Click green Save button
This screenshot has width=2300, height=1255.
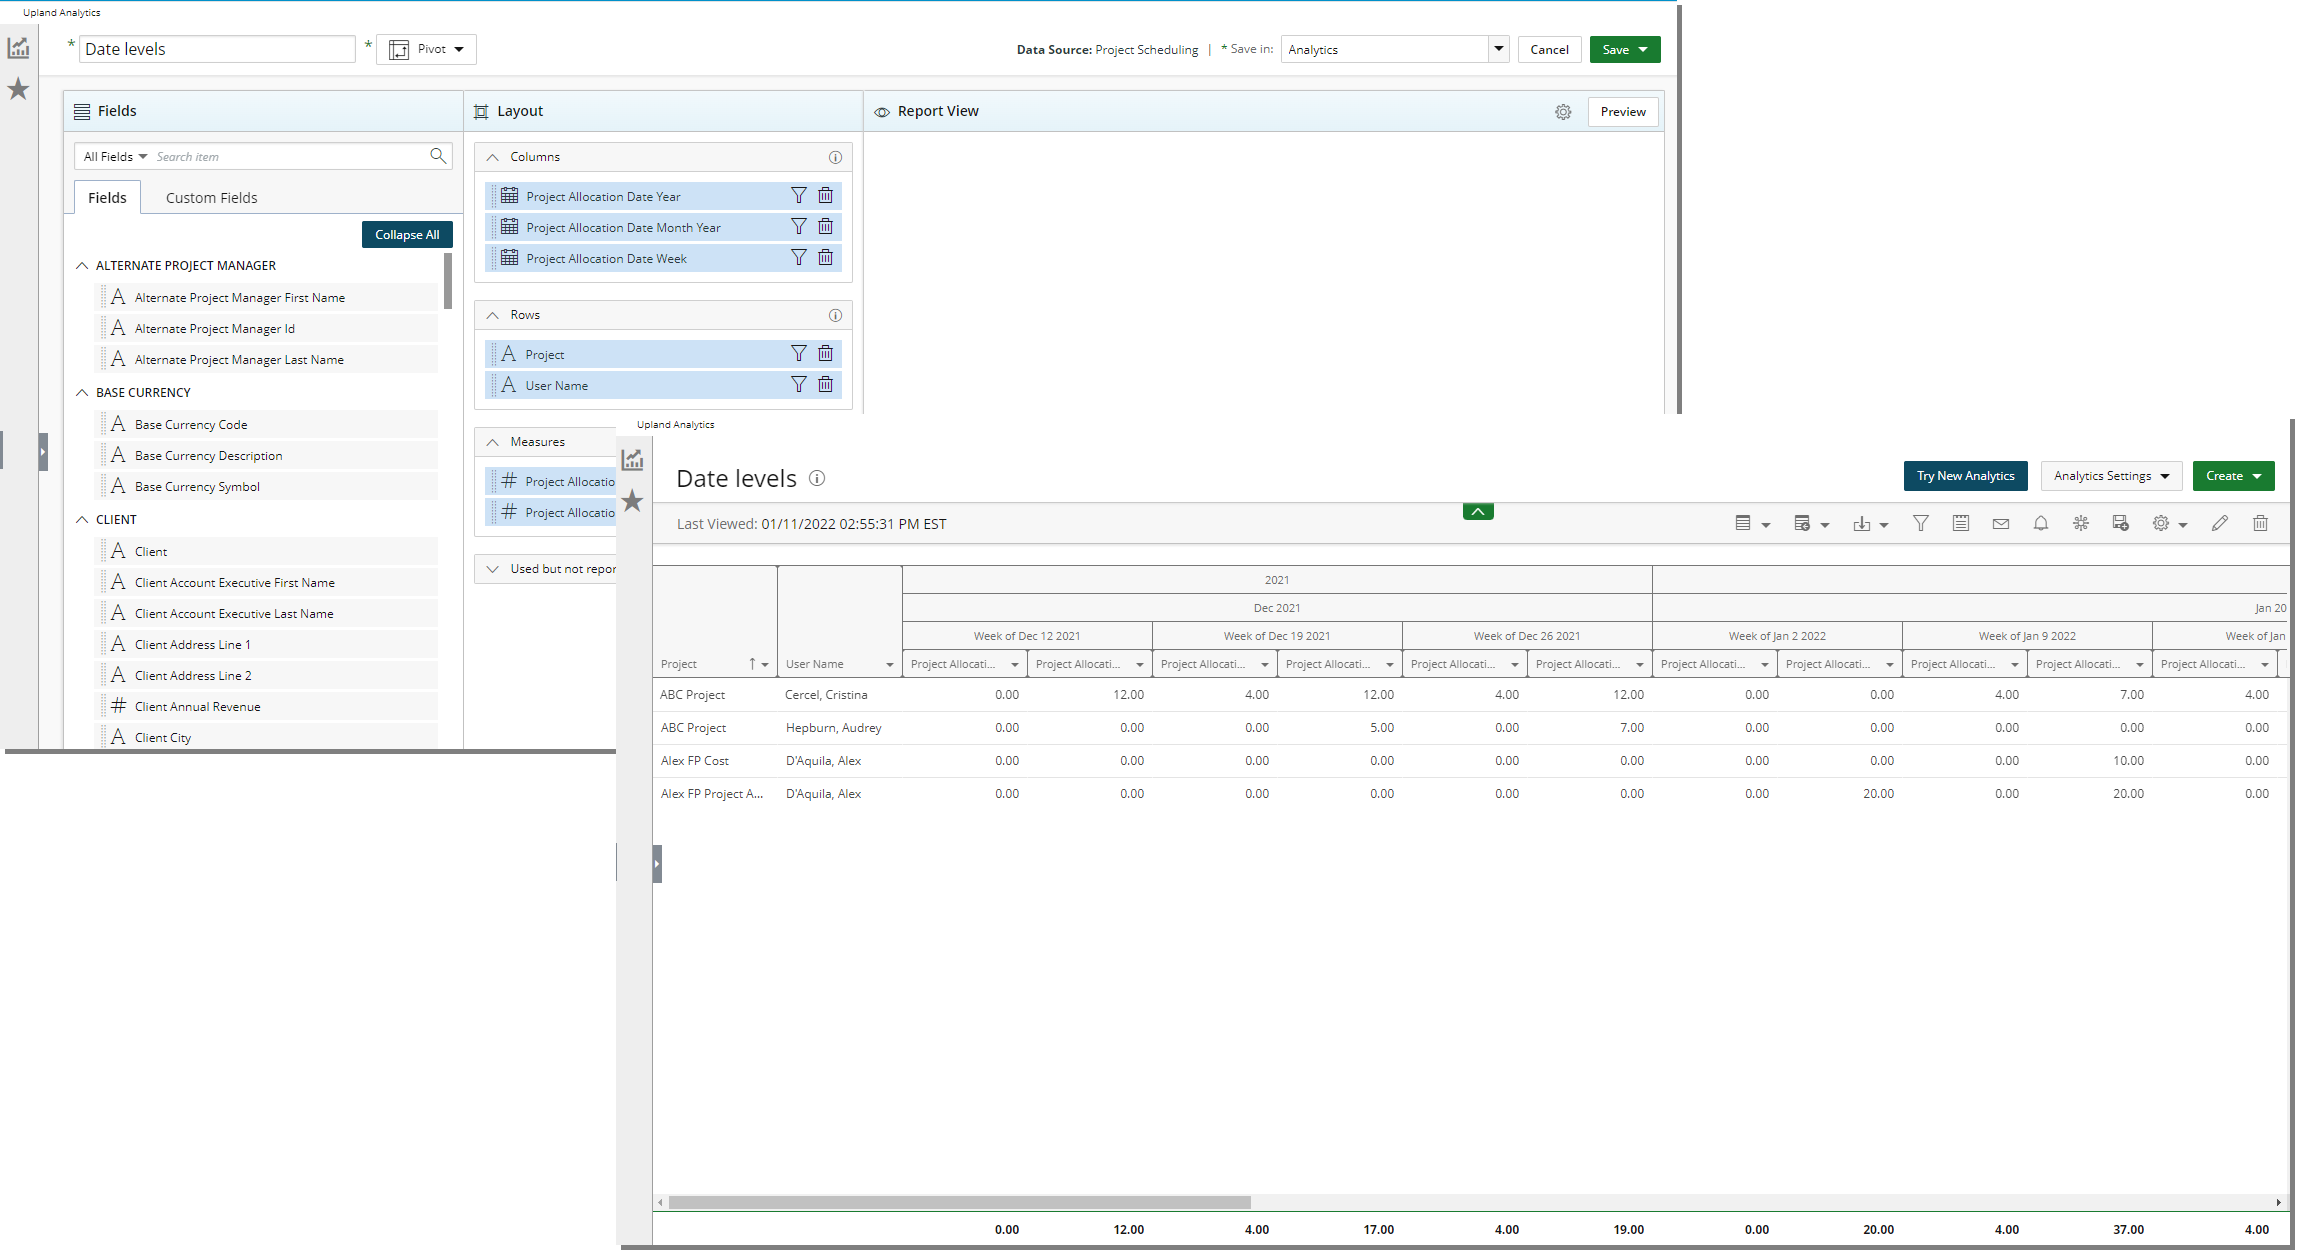click(1624, 49)
